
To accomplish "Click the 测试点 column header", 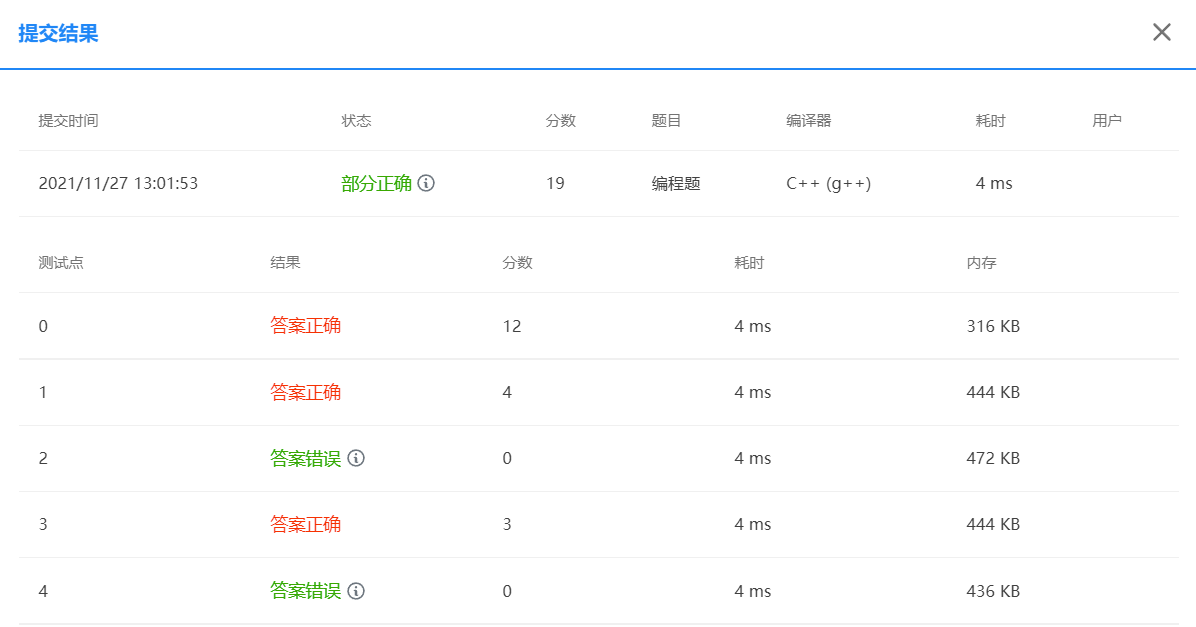I will 61,263.
